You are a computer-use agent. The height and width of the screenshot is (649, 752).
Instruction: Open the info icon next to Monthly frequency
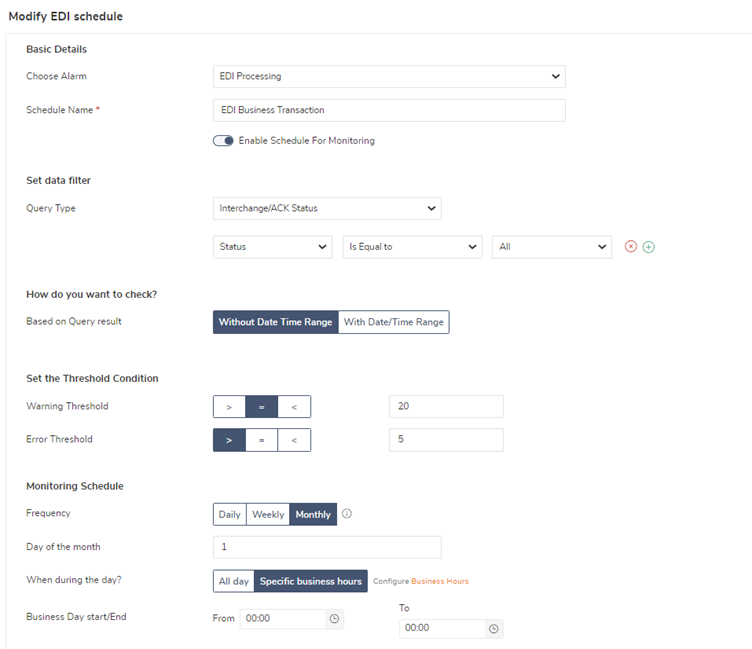click(x=347, y=514)
